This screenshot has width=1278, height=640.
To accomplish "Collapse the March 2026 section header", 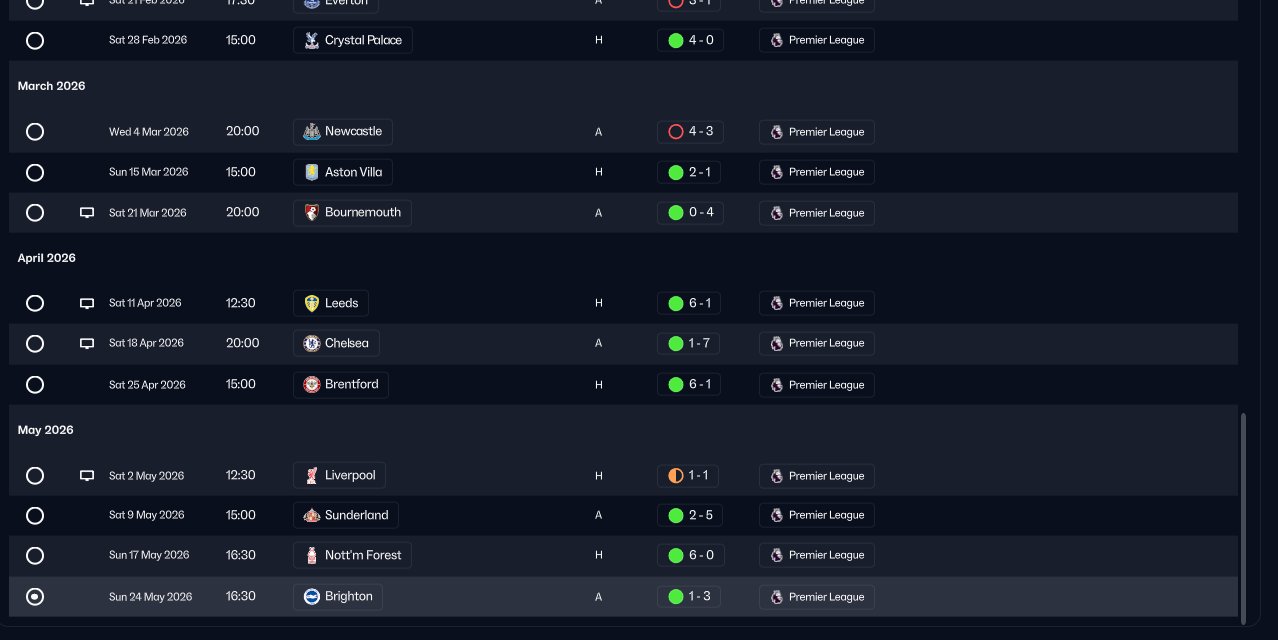I will point(52,86).
